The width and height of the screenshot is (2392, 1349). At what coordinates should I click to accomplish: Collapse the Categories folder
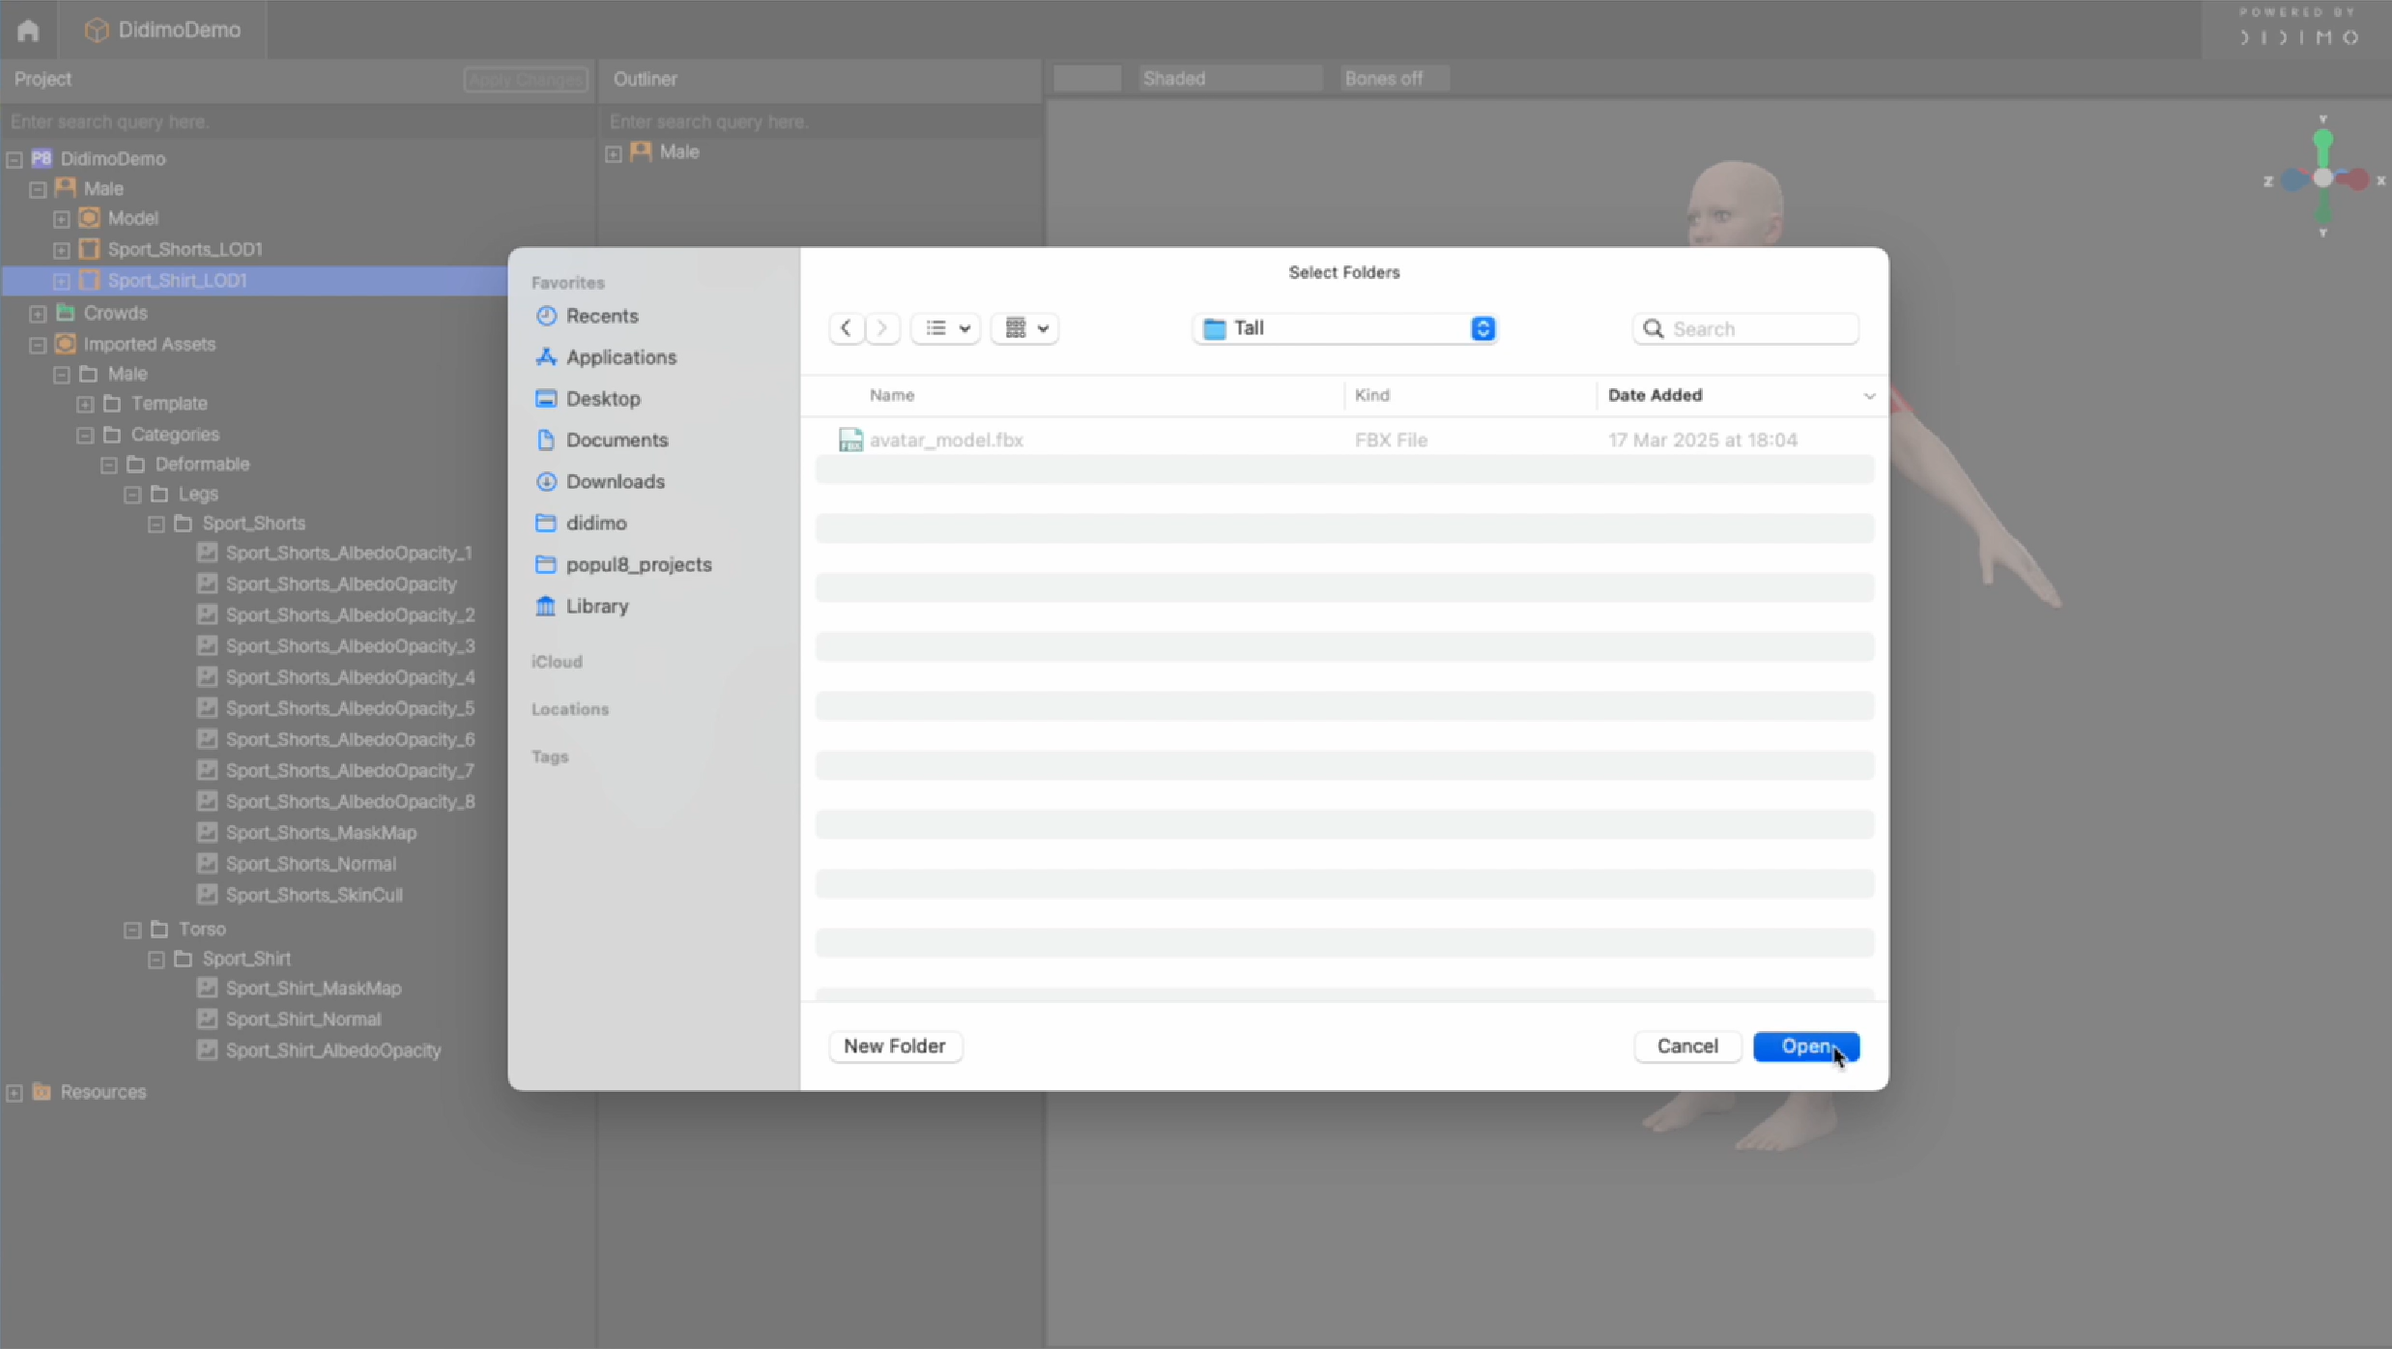(85, 436)
